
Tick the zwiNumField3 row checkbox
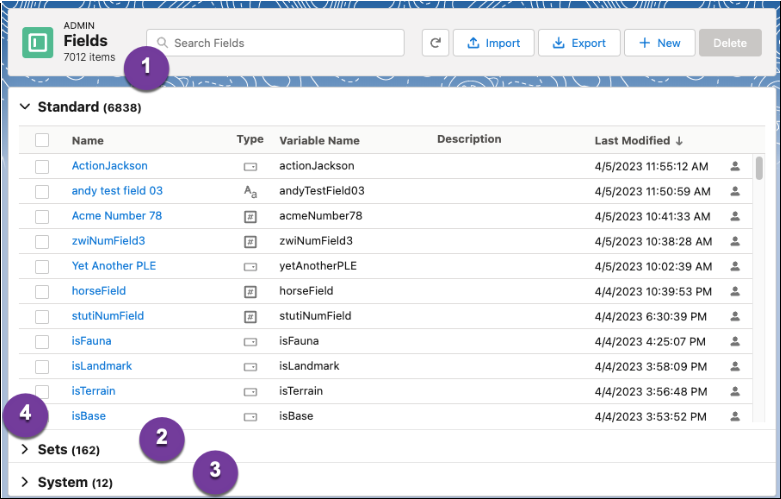click(x=42, y=242)
